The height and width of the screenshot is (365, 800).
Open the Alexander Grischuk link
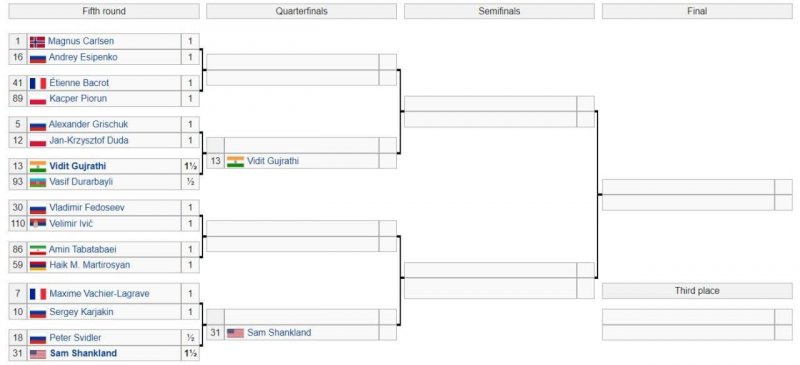click(x=88, y=124)
